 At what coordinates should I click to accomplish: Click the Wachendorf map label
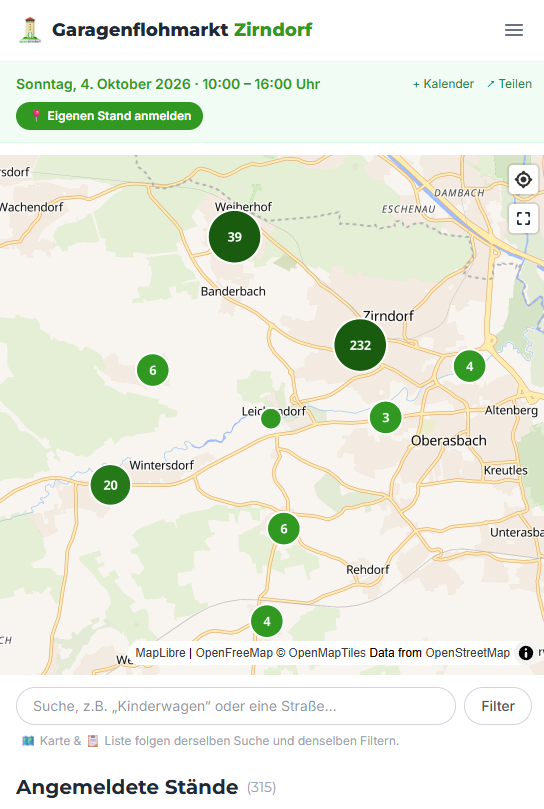coord(31,207)
